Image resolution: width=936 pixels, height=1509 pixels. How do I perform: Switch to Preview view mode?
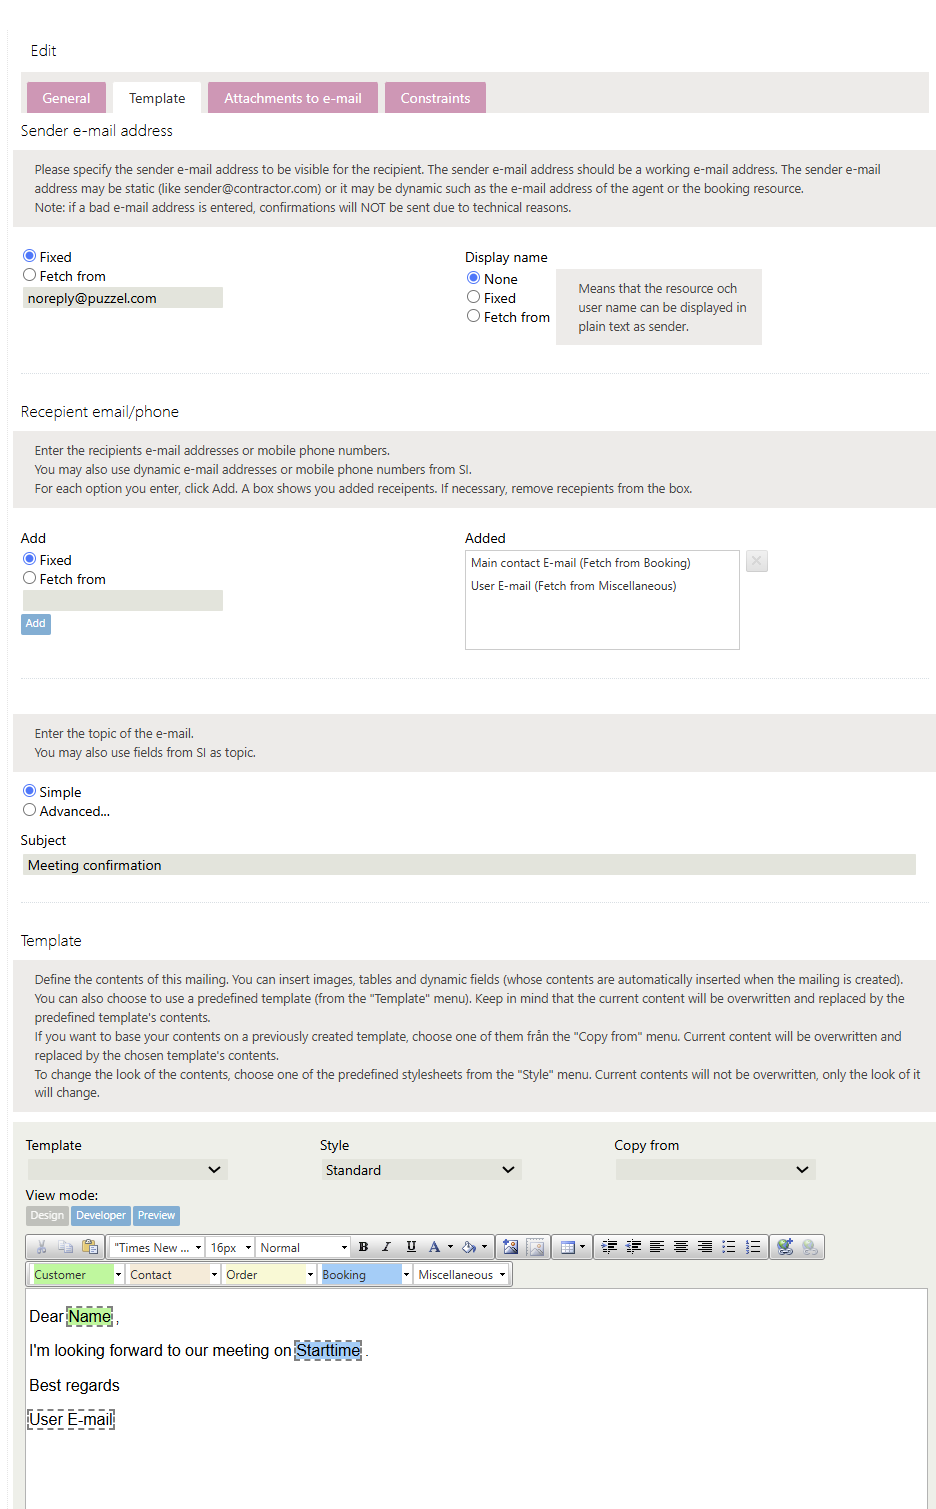[156, 1216]
